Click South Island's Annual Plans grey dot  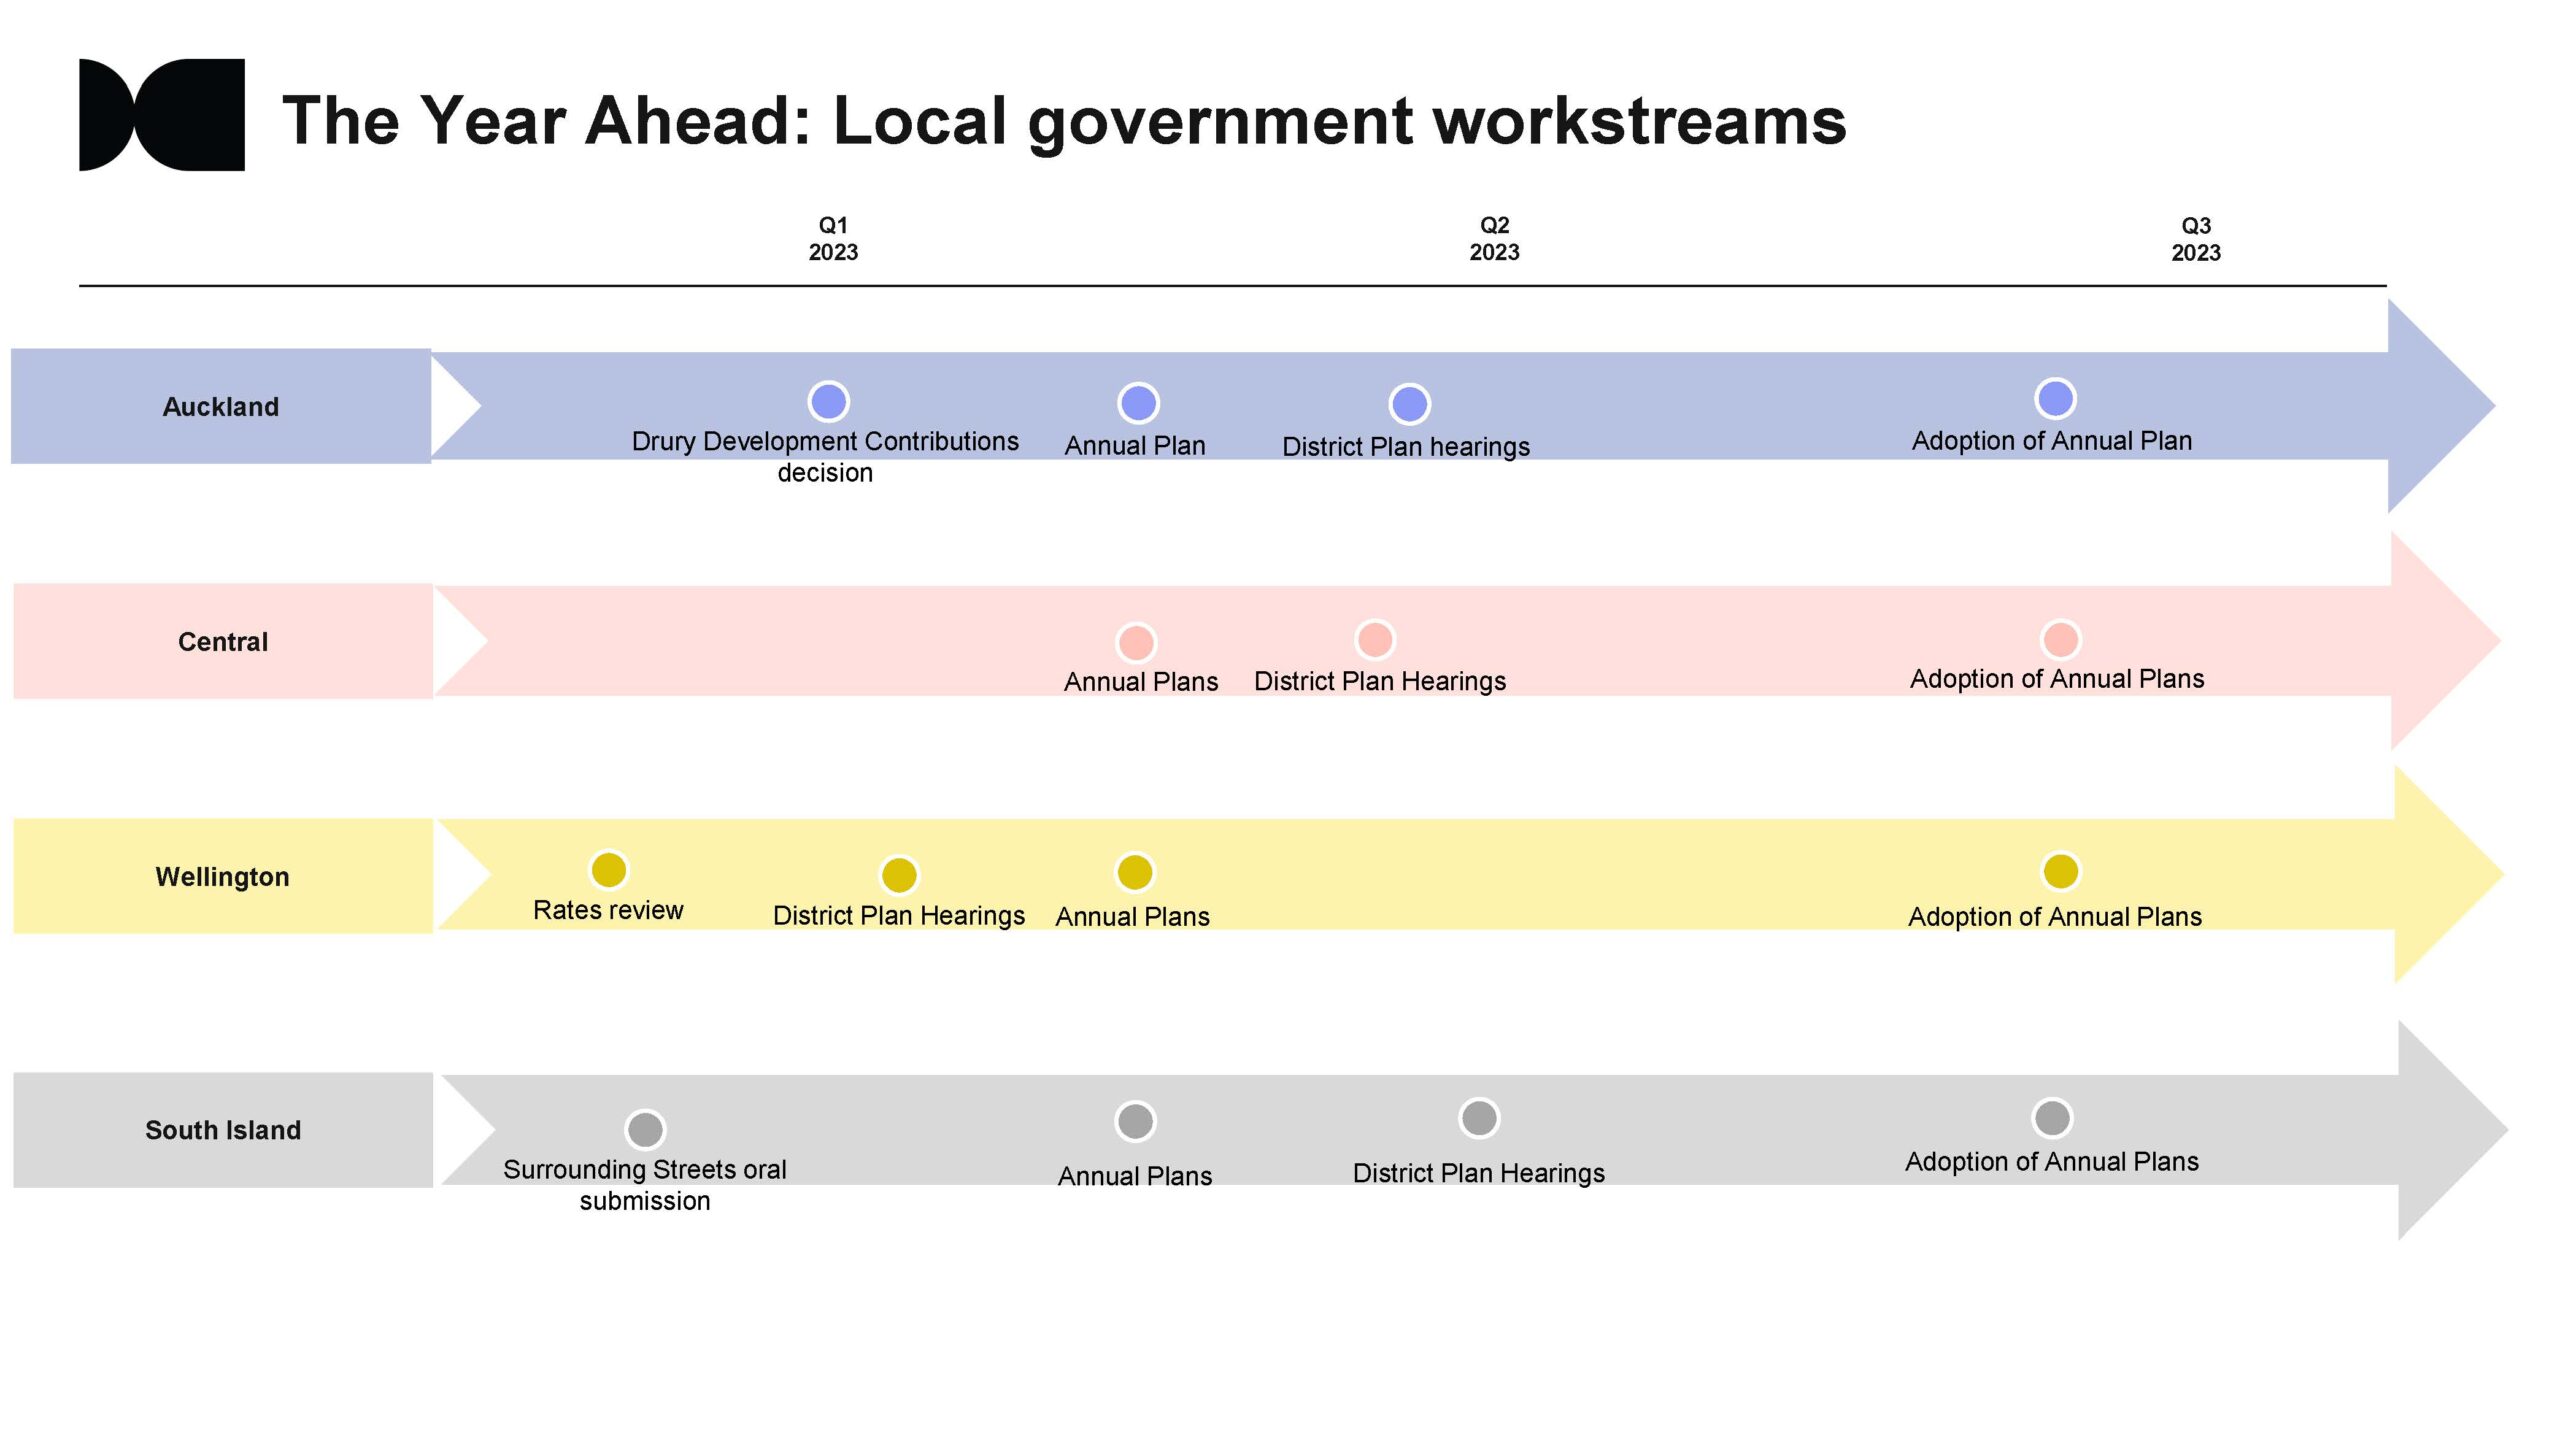(x=1135, y=1122)
